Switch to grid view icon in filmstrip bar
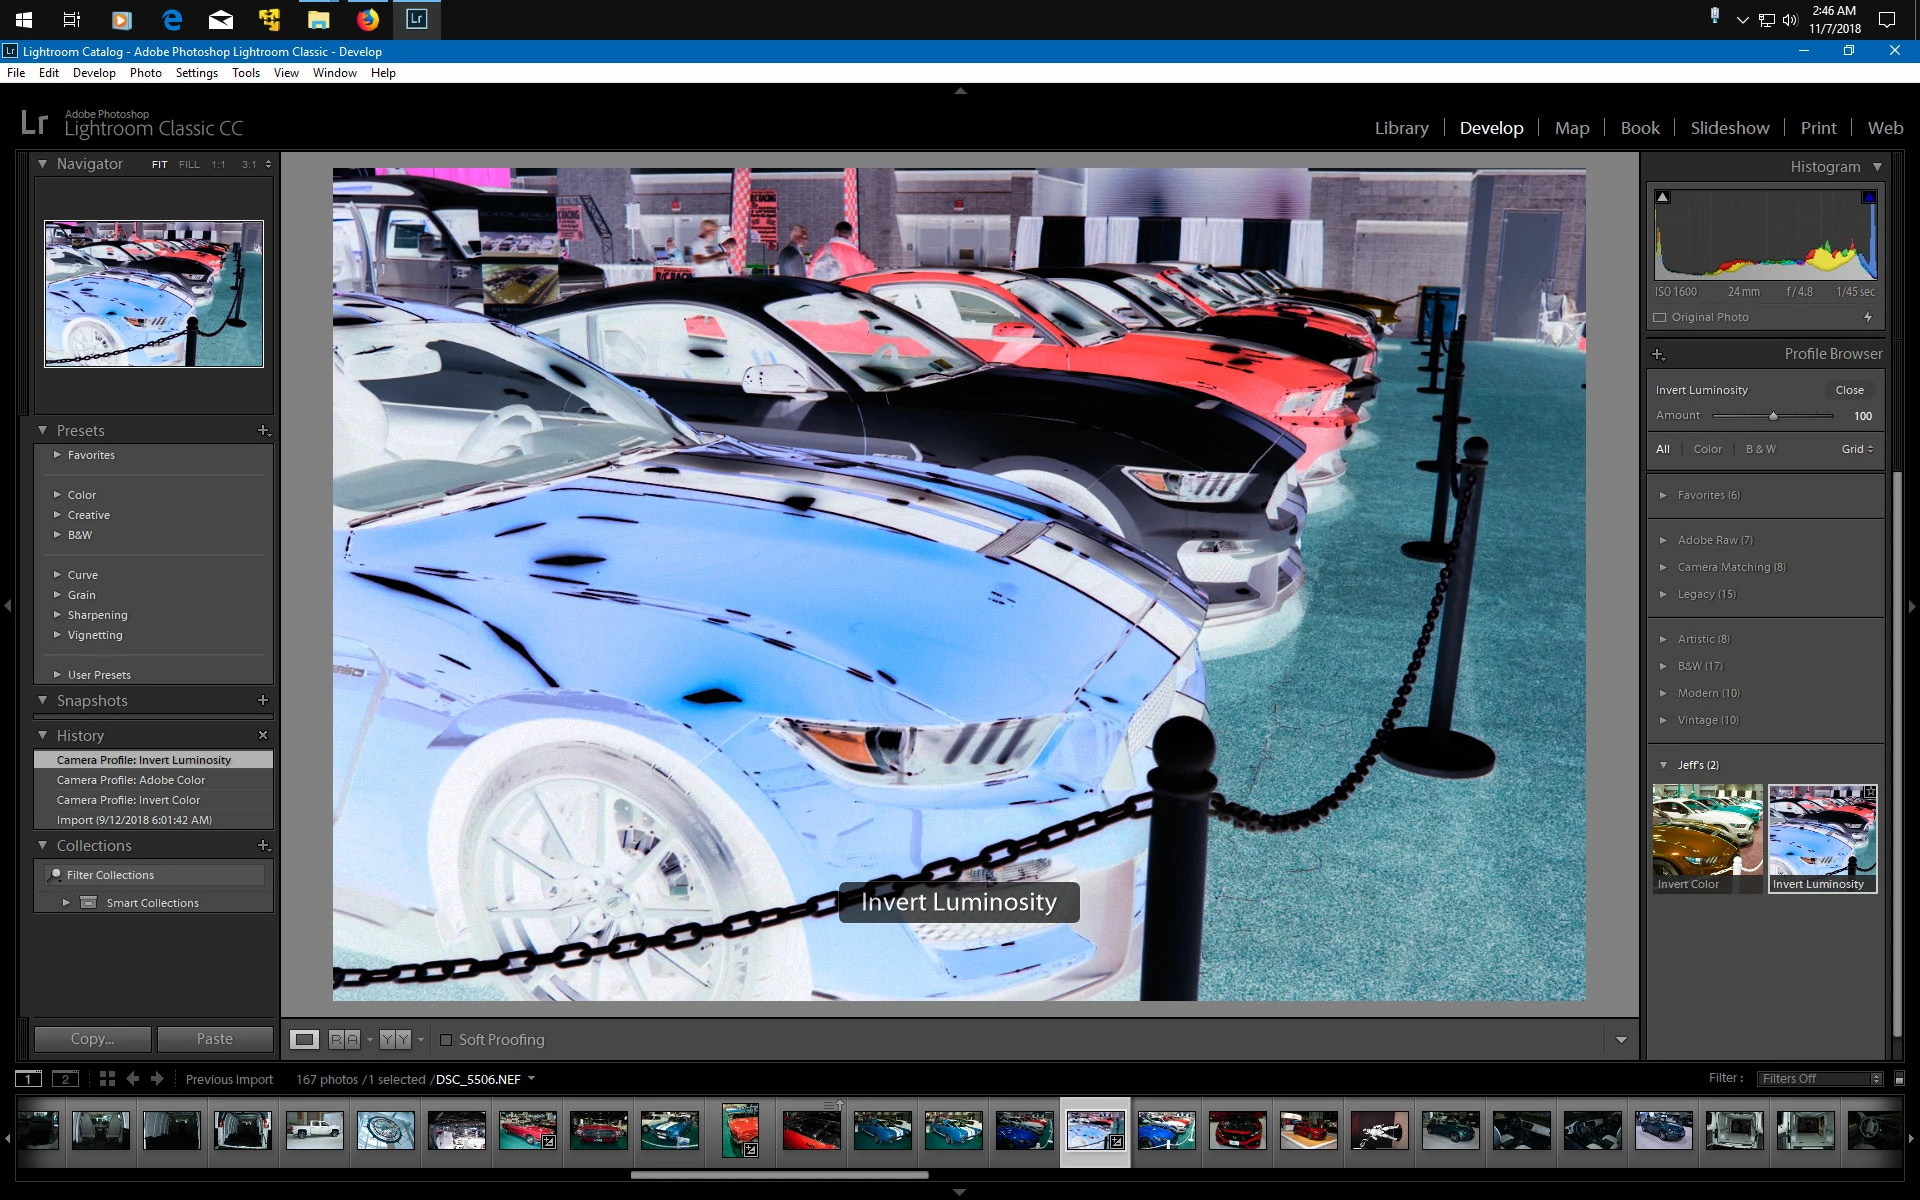 [x=107, y=1078]
